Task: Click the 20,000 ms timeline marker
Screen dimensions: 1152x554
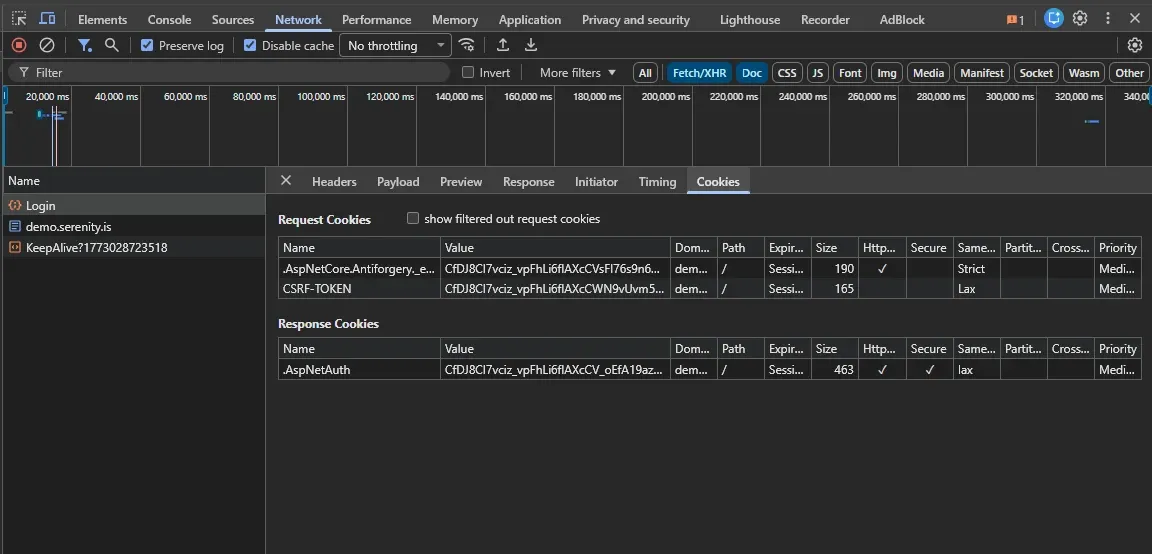Action: (48, 97)
